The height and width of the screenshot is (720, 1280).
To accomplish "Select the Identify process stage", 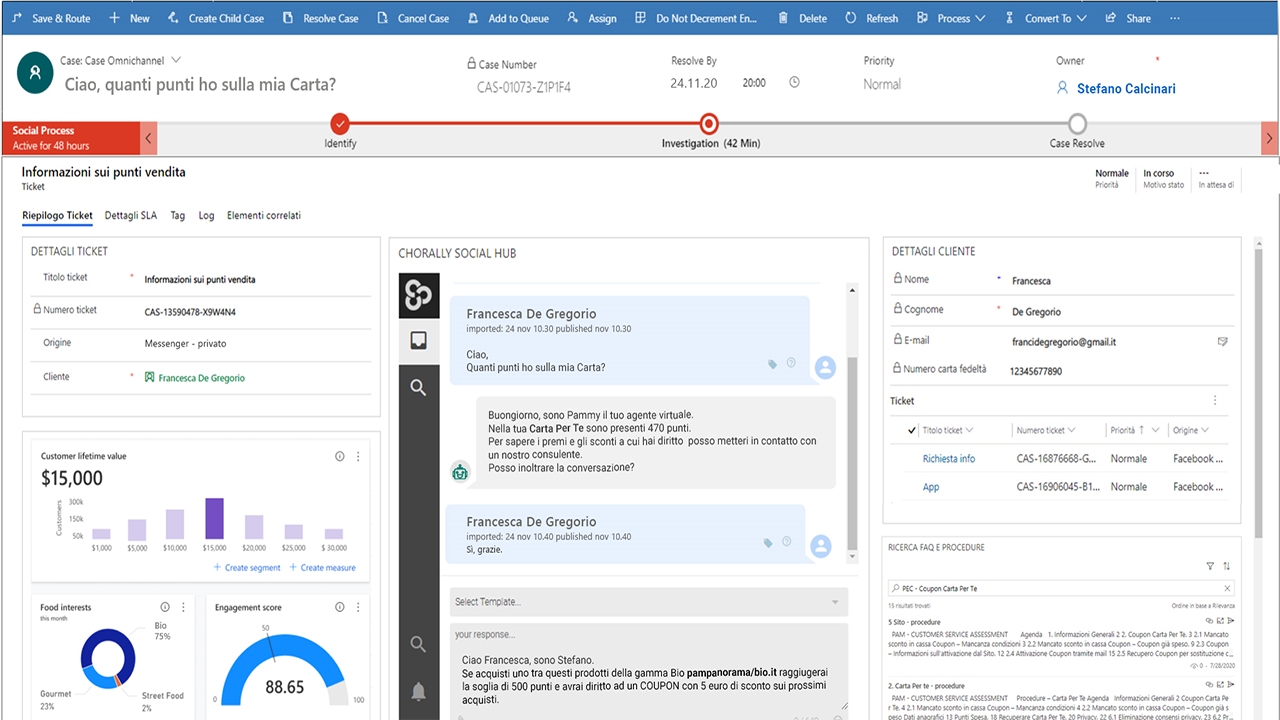I will tap(340, 124).
